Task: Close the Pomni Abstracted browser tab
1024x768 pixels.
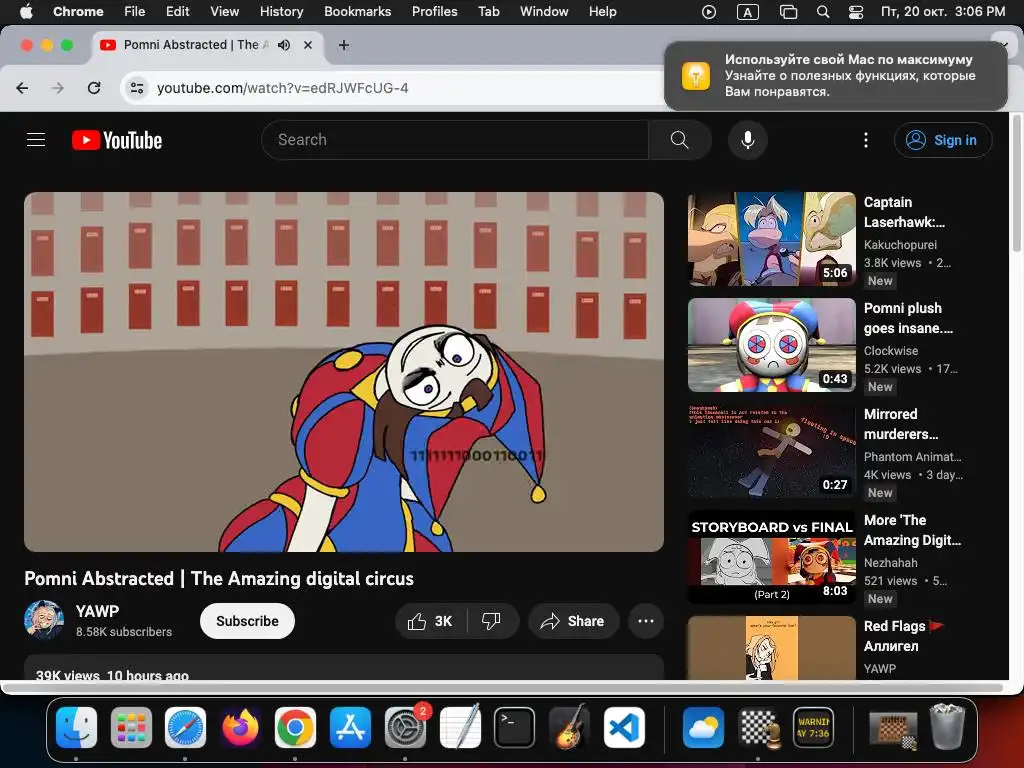Action: click(x=308, y=45)
